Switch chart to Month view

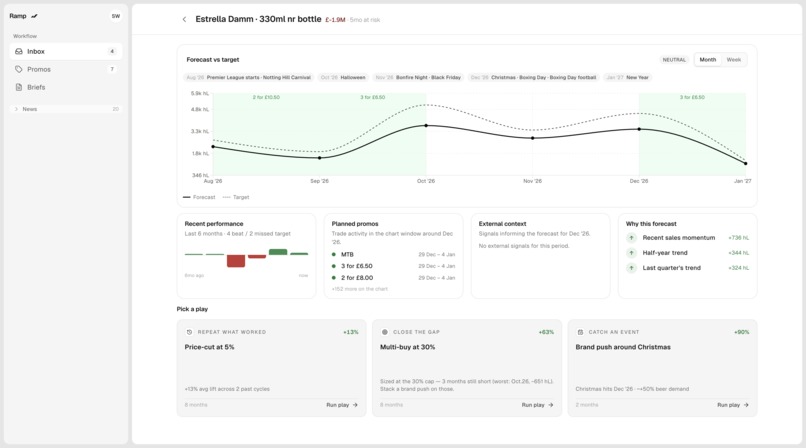click(708, 60)
